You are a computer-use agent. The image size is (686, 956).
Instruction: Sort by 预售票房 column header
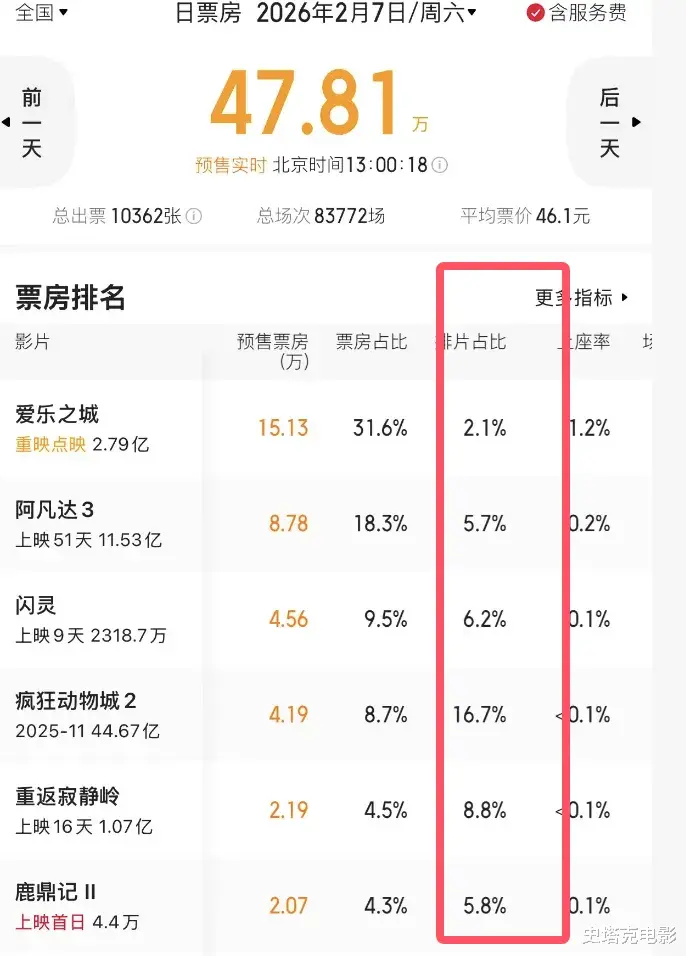[x=272, y=349]
